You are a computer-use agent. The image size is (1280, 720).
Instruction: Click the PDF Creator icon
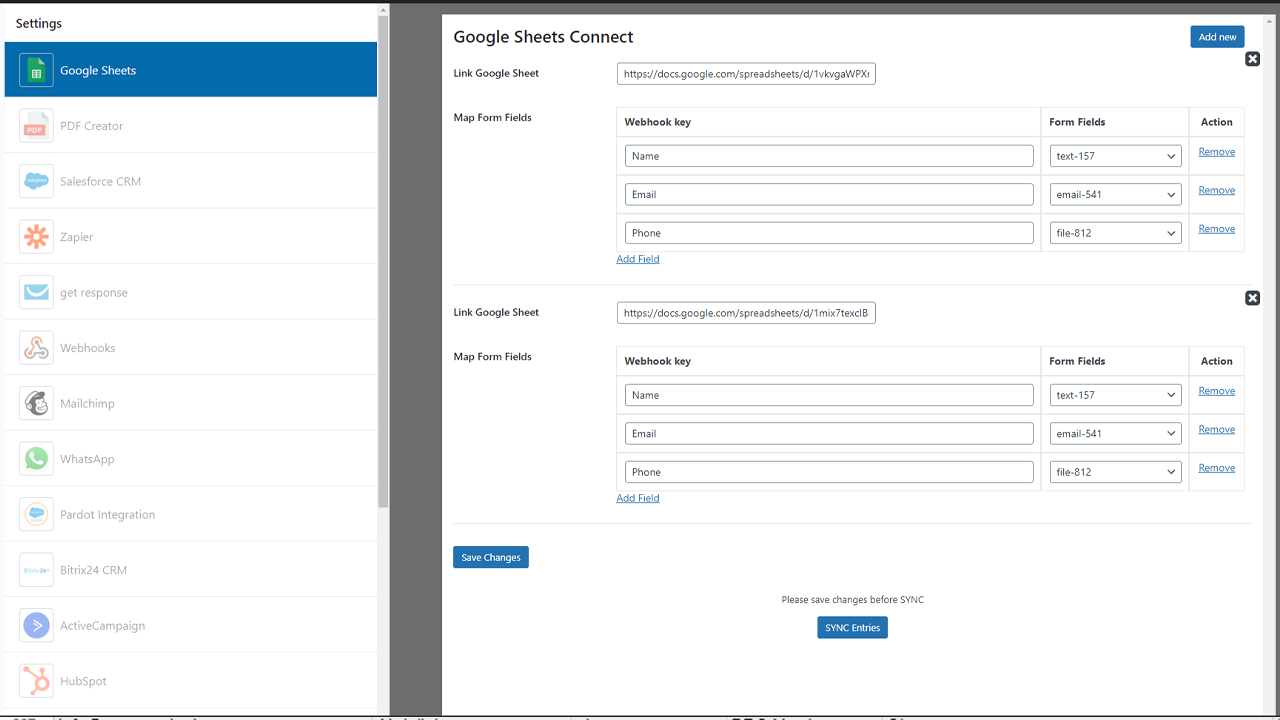point(36,126)
